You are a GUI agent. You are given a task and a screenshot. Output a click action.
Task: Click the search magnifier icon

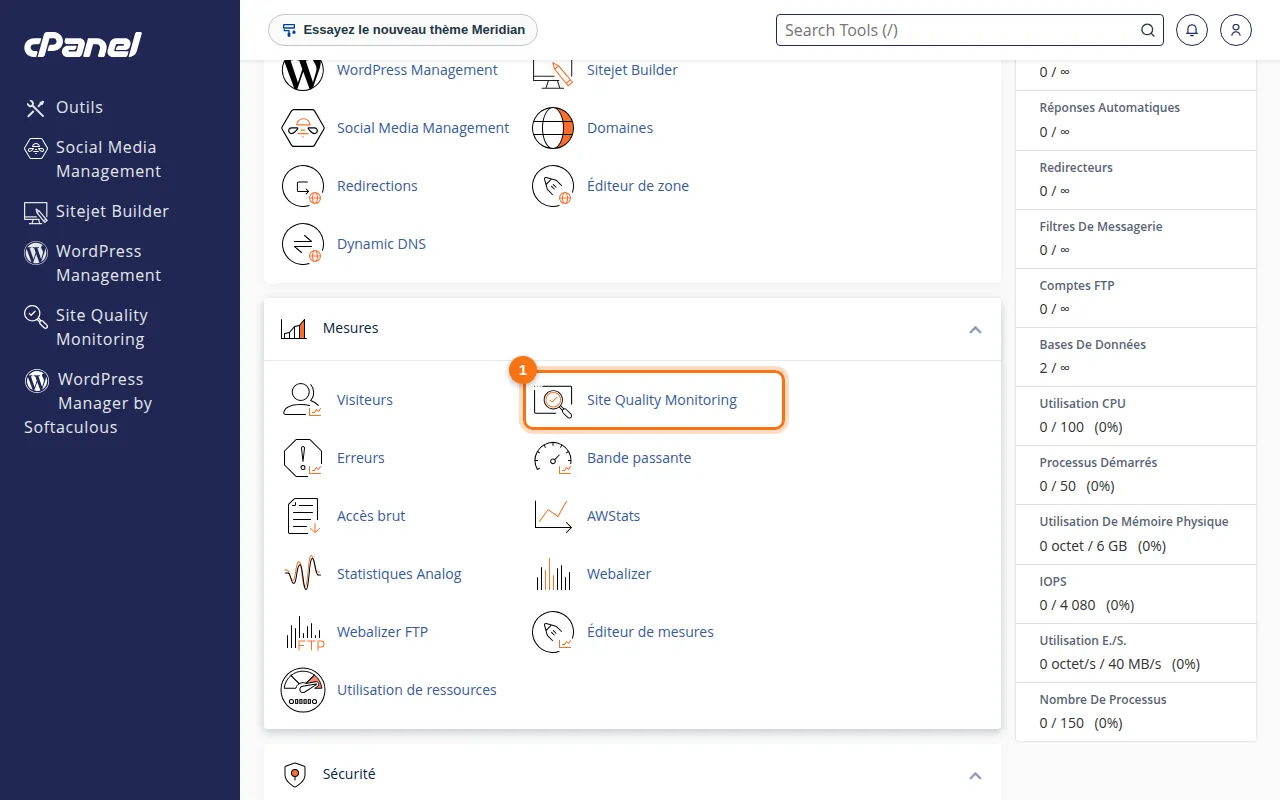1148,30
